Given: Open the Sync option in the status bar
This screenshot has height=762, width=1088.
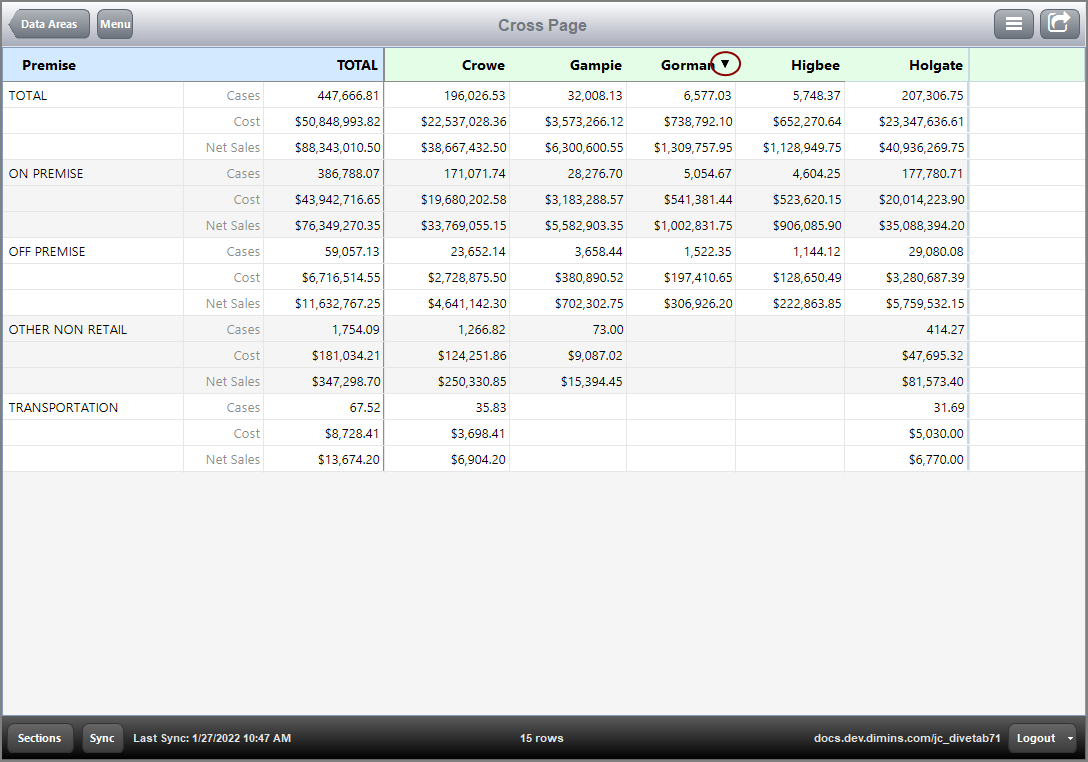Looking at the screenshot, I should pyautogui.click(x=102, y=738).
